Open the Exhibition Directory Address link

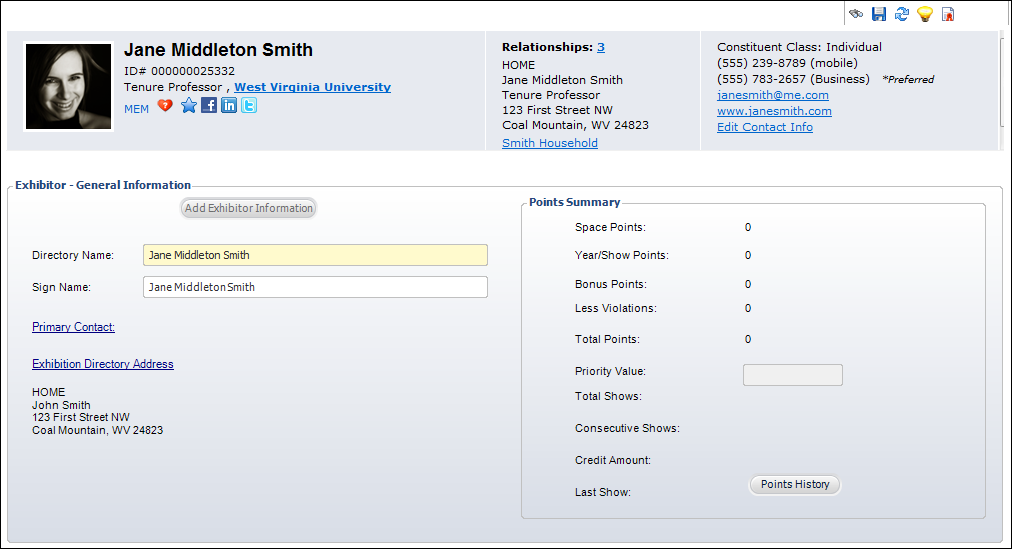103,364
